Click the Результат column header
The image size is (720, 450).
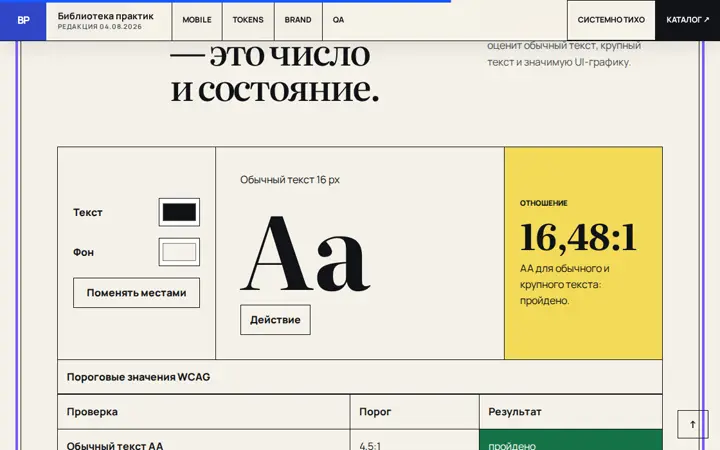(x=571, y=412)
